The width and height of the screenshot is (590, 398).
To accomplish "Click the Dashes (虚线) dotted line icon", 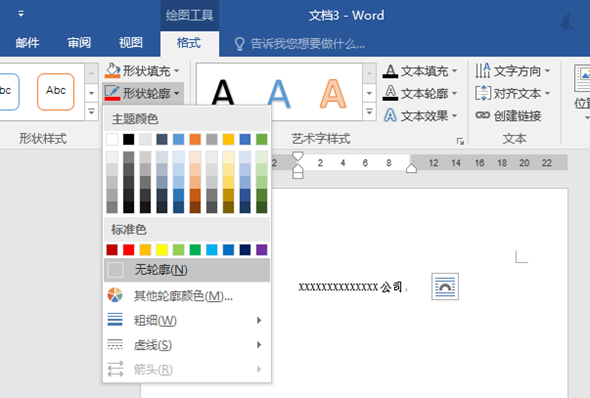I will (x=115, y=344).
